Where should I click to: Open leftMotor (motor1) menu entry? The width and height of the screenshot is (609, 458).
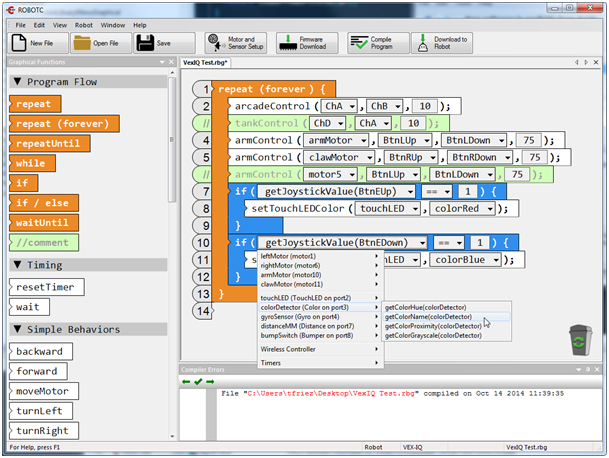click(320, 256)
